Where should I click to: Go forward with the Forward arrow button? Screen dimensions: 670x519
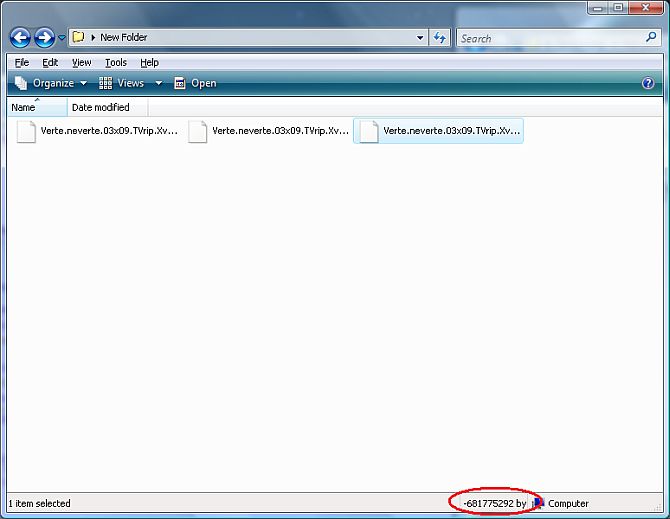[44, 38]
